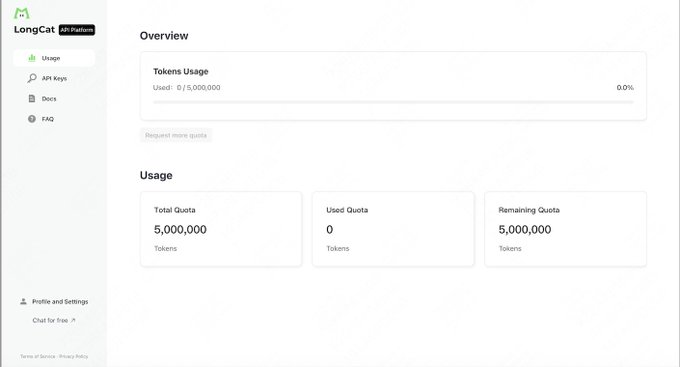Click the Profile and Settings person icon
This screenshot has height=367, width=680.
point(23,301)
